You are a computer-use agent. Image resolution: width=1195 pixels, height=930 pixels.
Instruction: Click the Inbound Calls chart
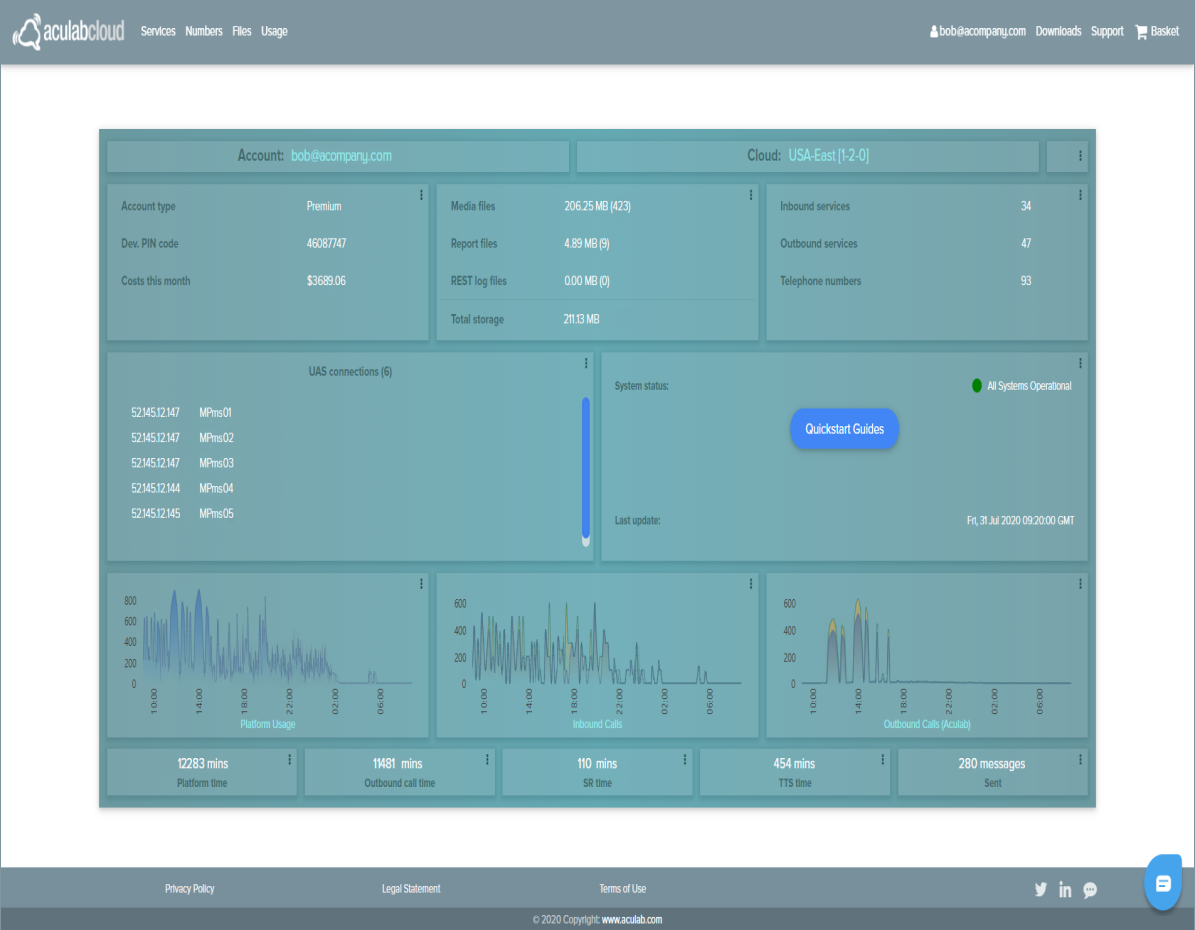pos(597,655)
